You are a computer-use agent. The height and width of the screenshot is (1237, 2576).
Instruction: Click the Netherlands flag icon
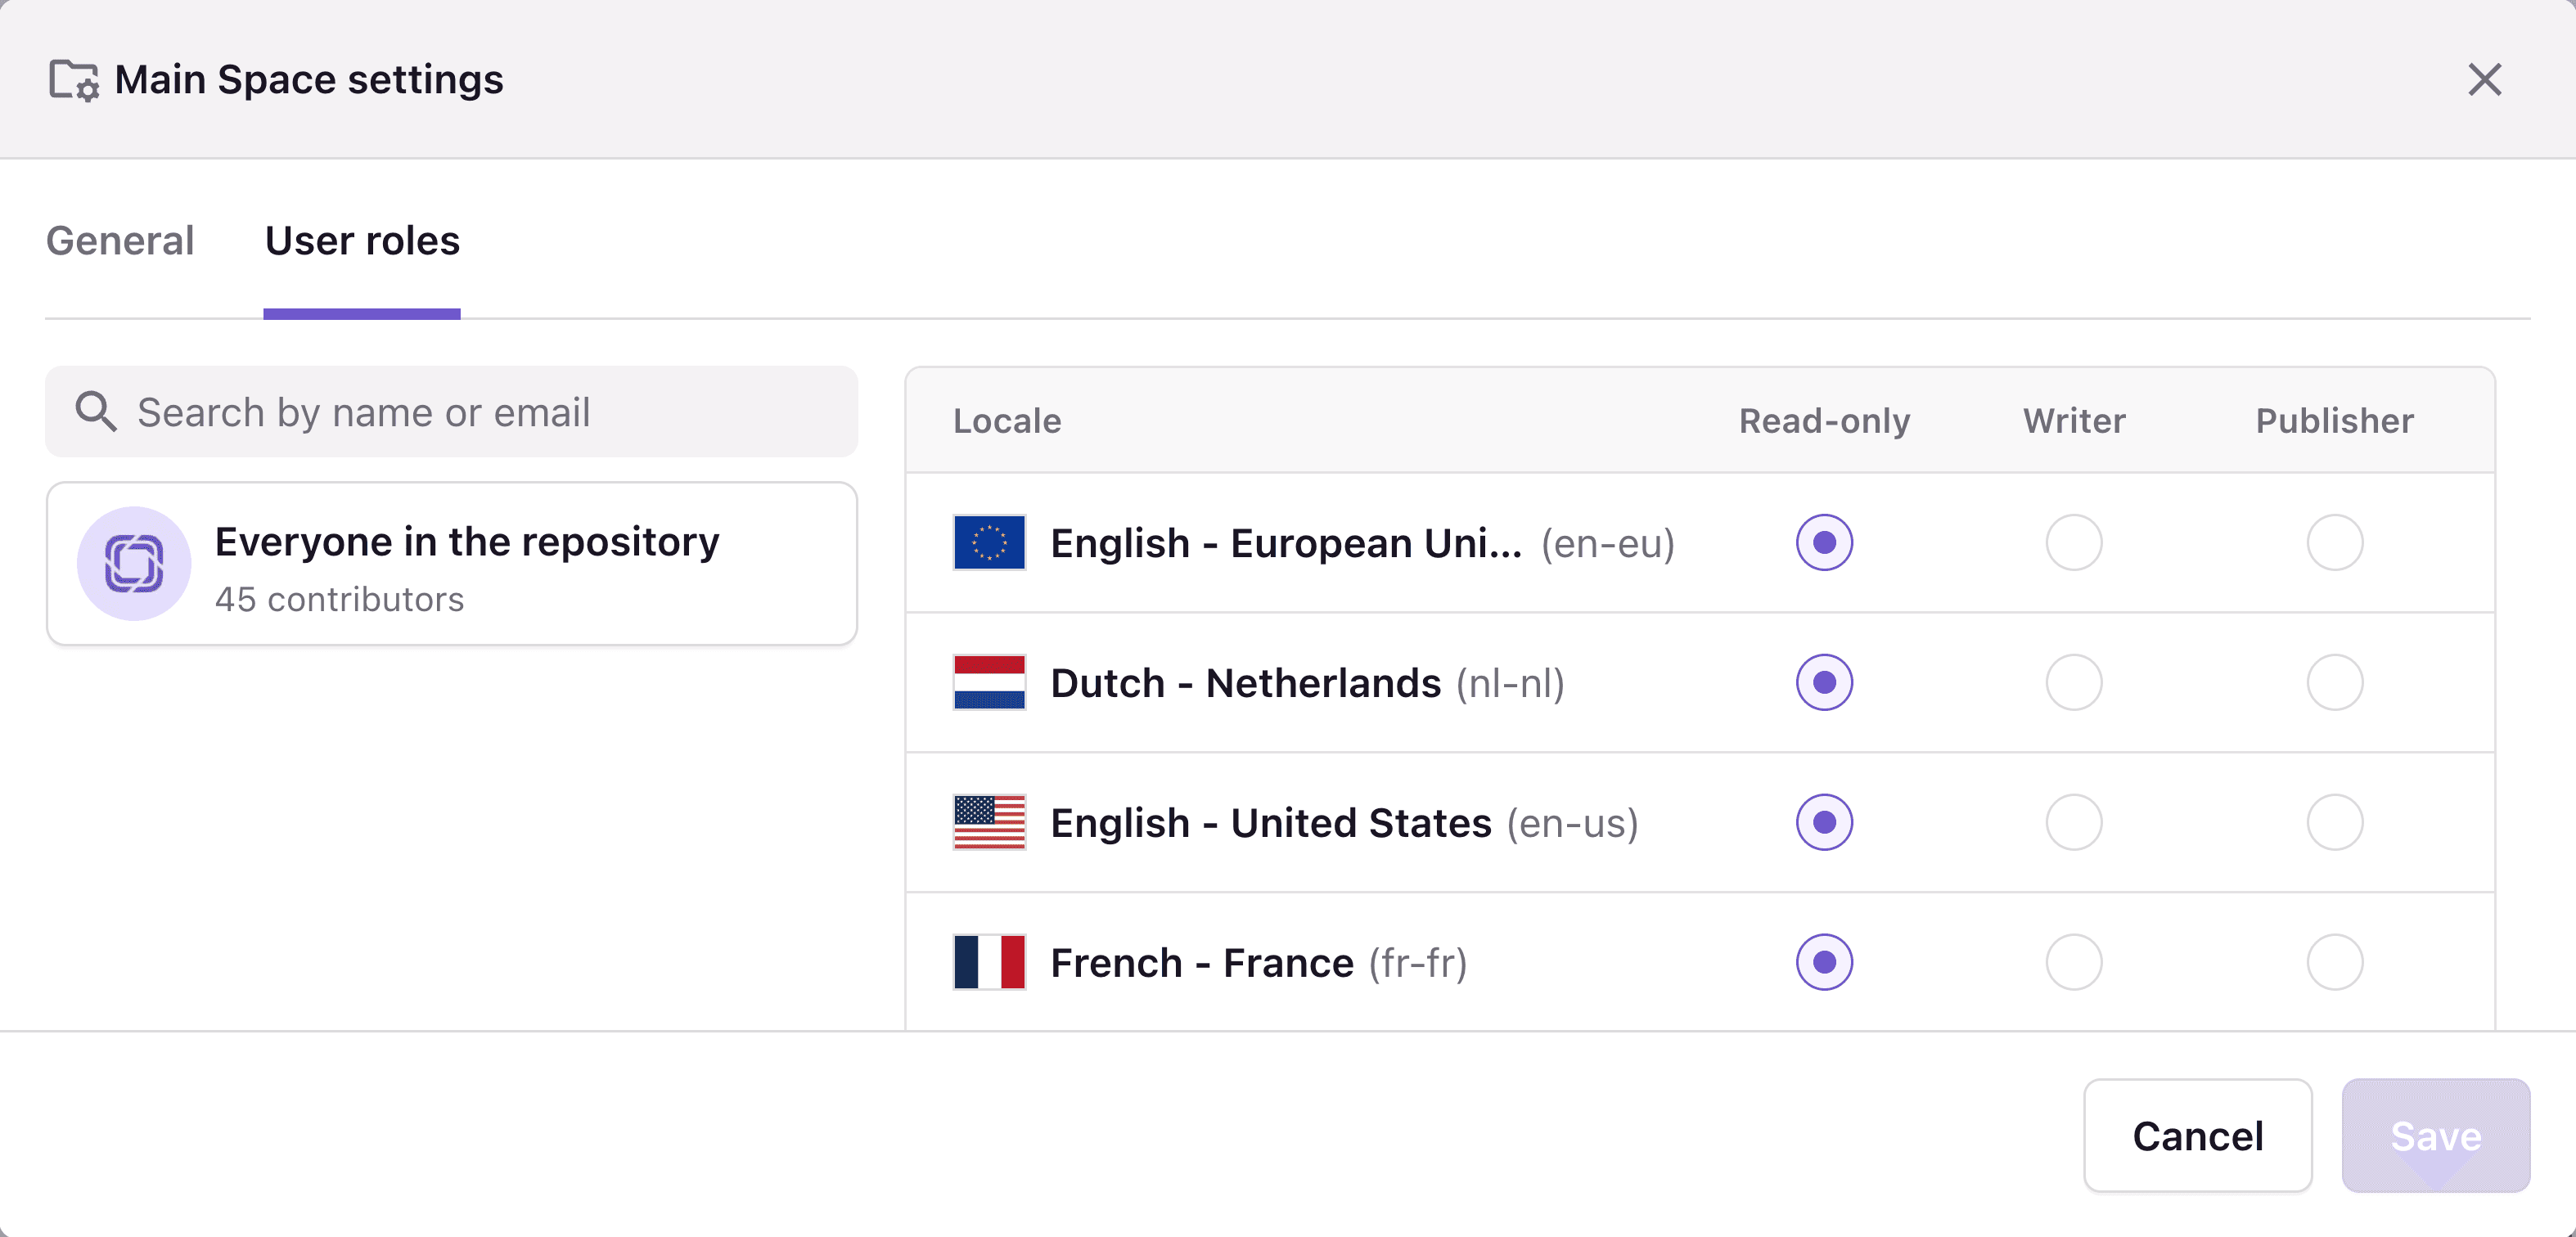click(989, 683)
